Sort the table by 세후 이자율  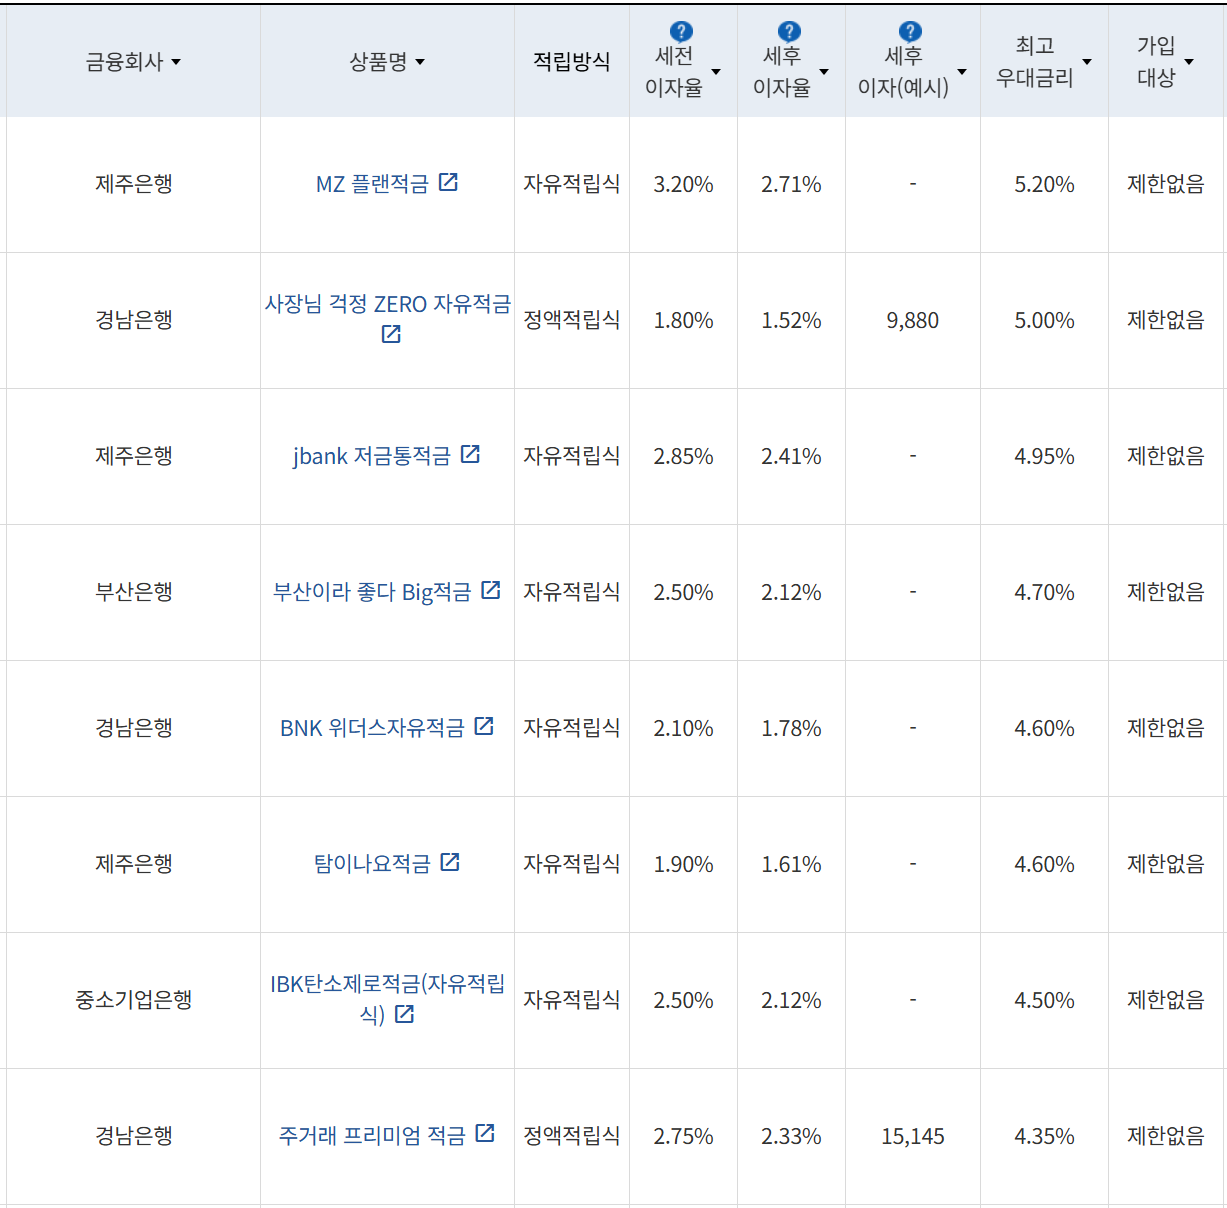[x=824, y=71]
